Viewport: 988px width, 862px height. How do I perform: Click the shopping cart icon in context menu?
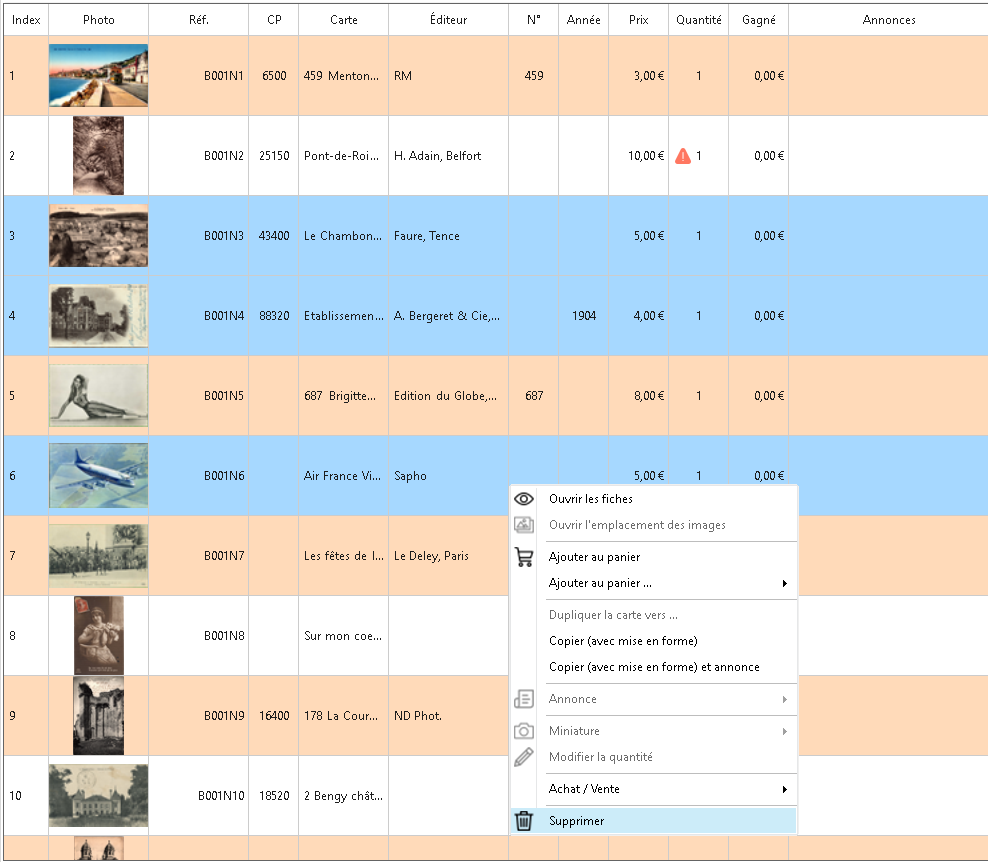pos(523,557)
